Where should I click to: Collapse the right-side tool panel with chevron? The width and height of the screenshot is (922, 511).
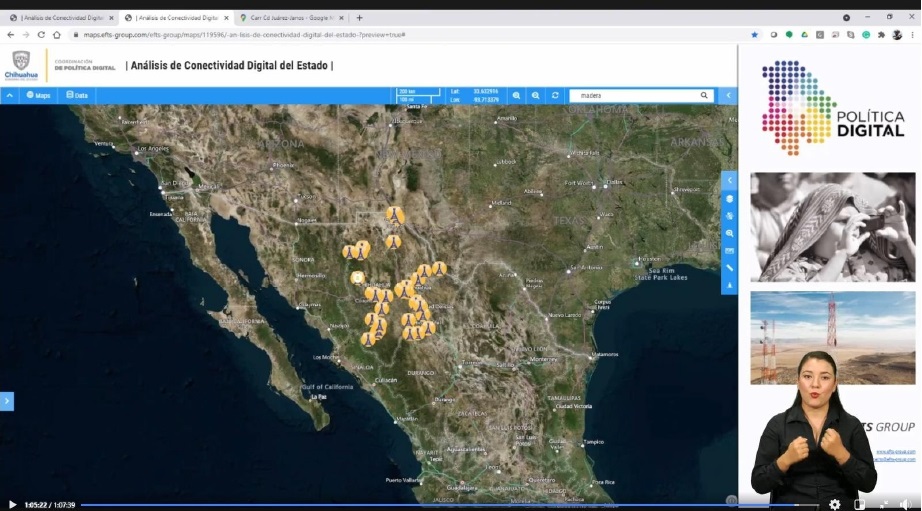(729, 180)
